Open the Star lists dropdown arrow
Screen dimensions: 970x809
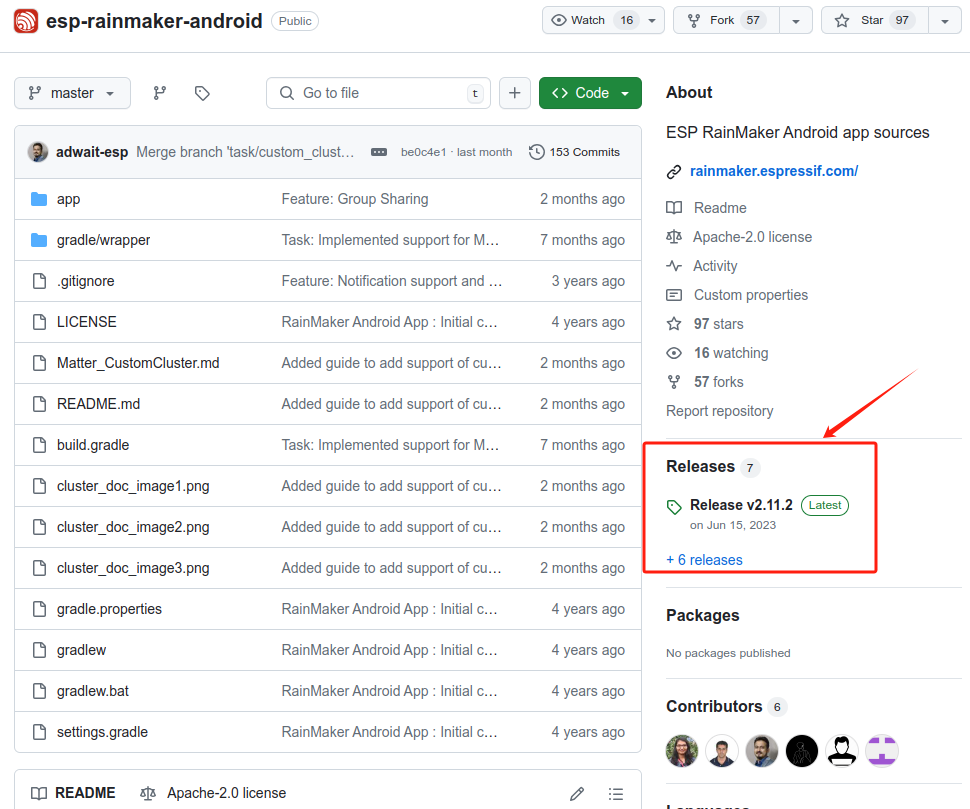pos(945,21)
